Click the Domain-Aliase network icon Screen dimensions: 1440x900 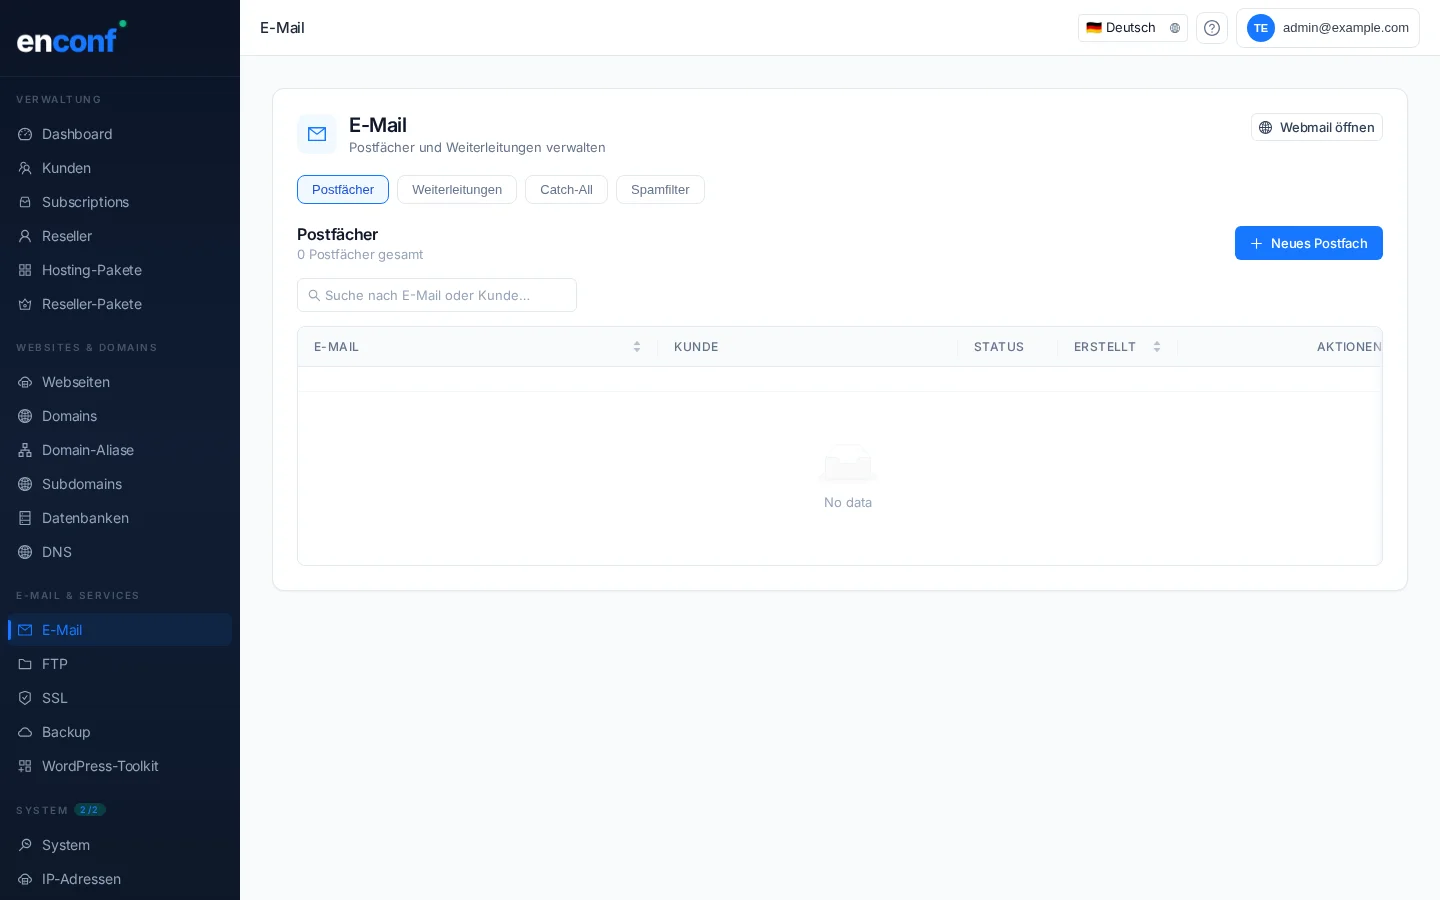coord(25,450)
